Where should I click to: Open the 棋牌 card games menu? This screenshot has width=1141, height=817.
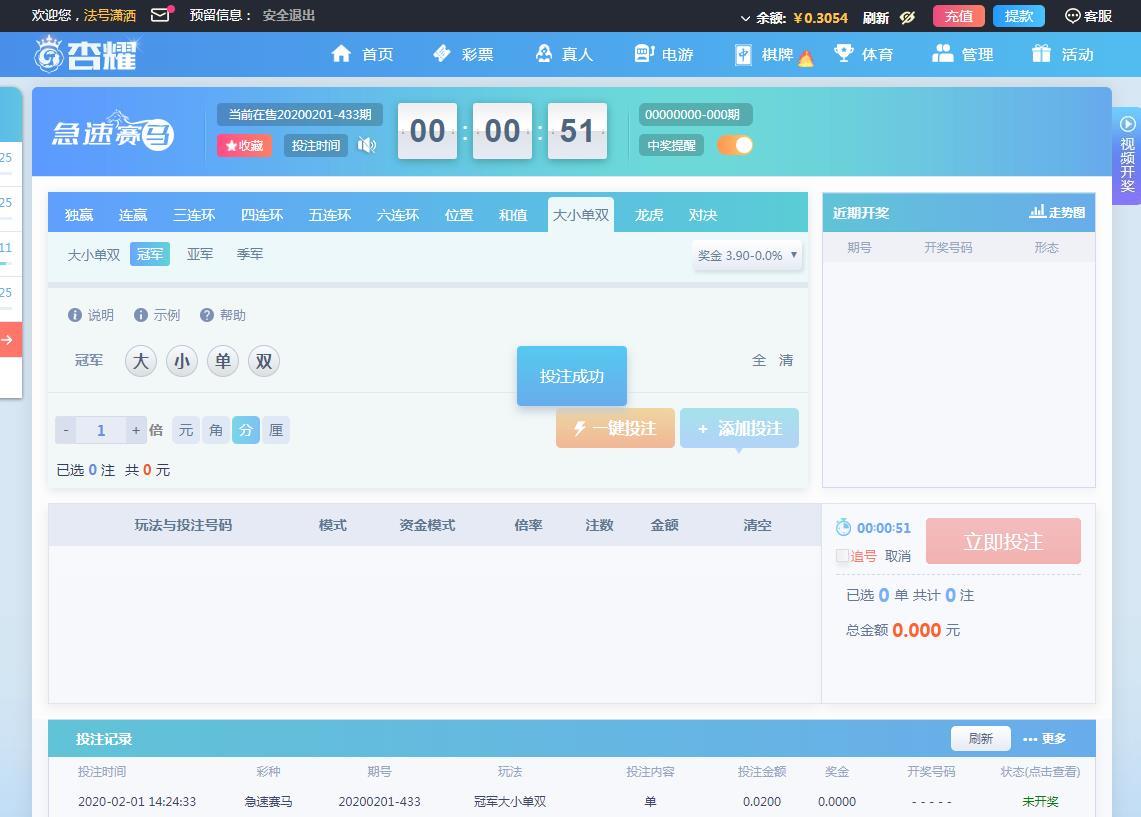click(774, 55)
